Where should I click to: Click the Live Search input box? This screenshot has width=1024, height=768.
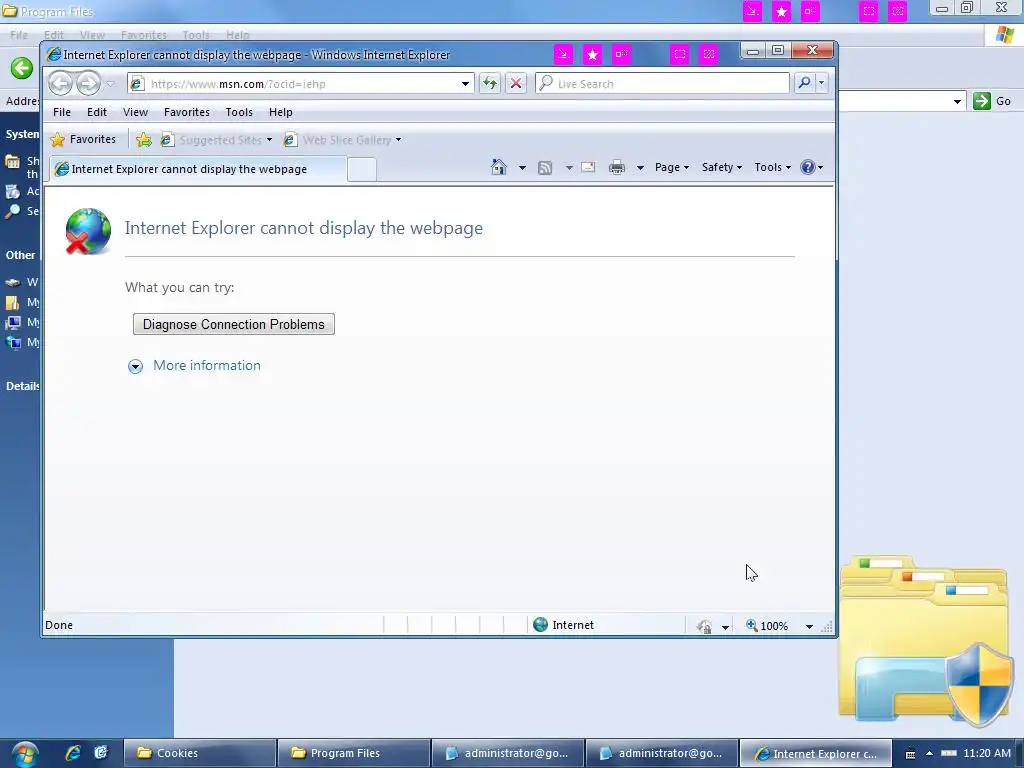tap(662, 84)
